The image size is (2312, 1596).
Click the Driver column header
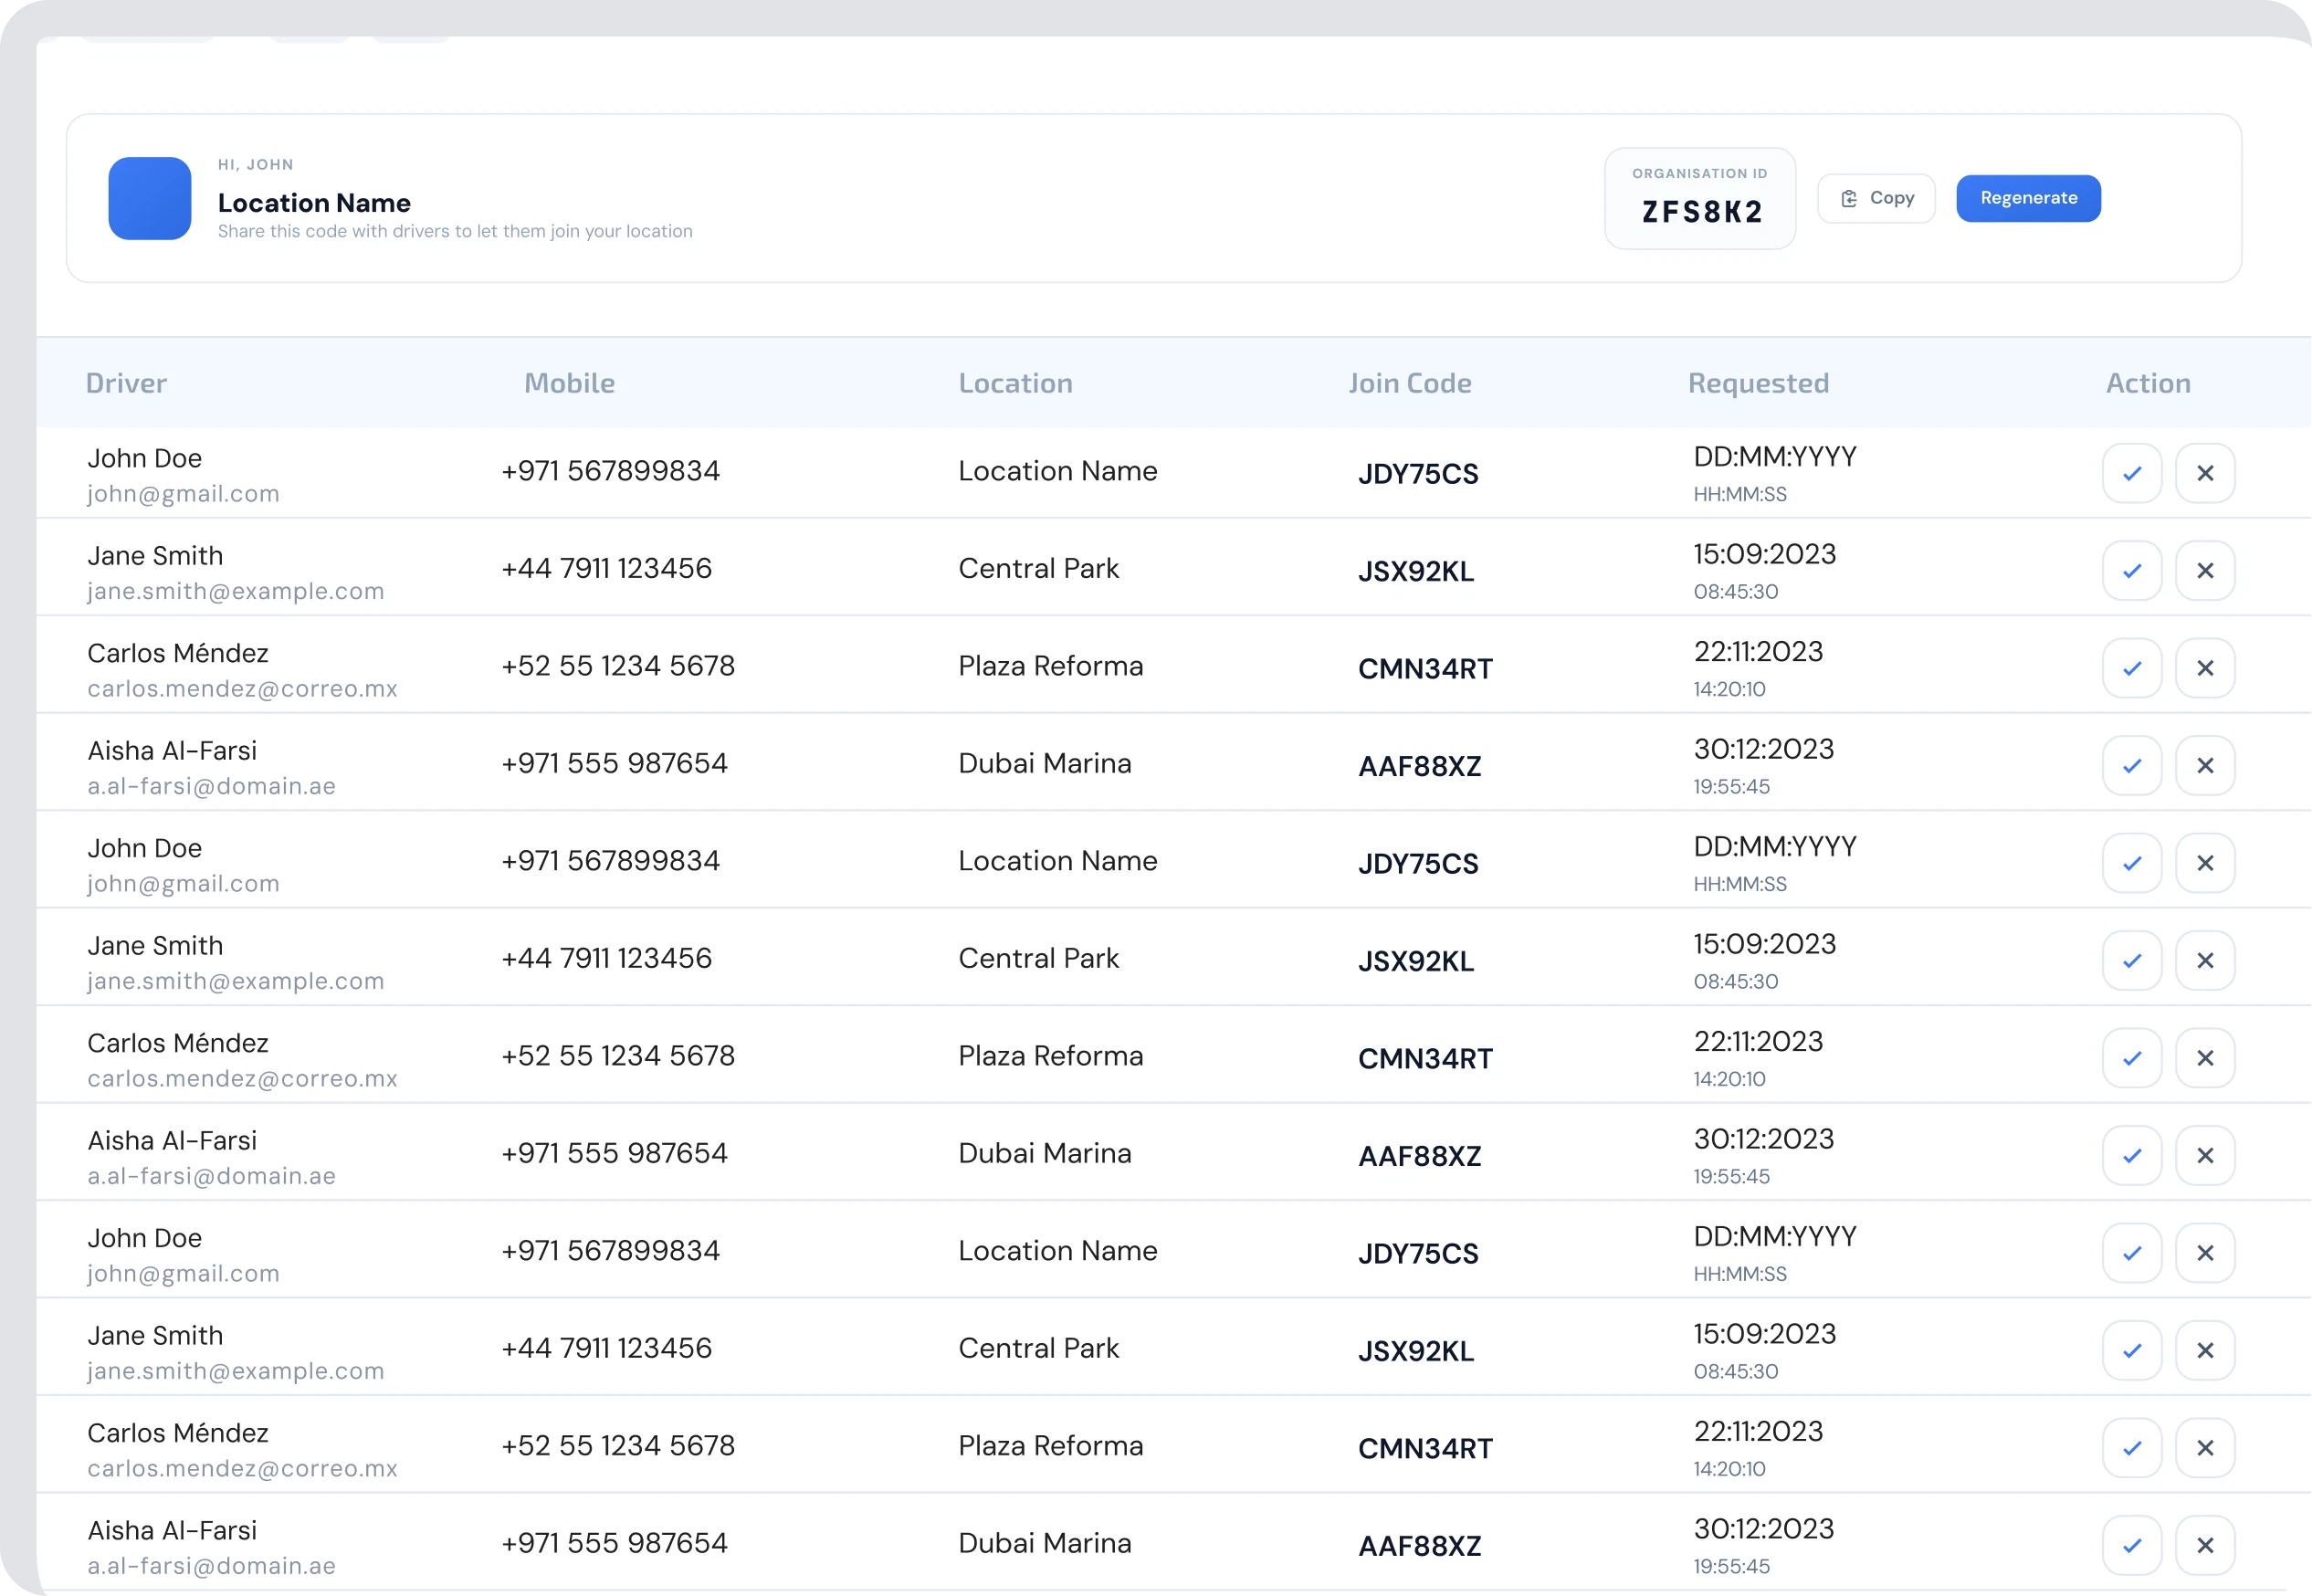126,383
